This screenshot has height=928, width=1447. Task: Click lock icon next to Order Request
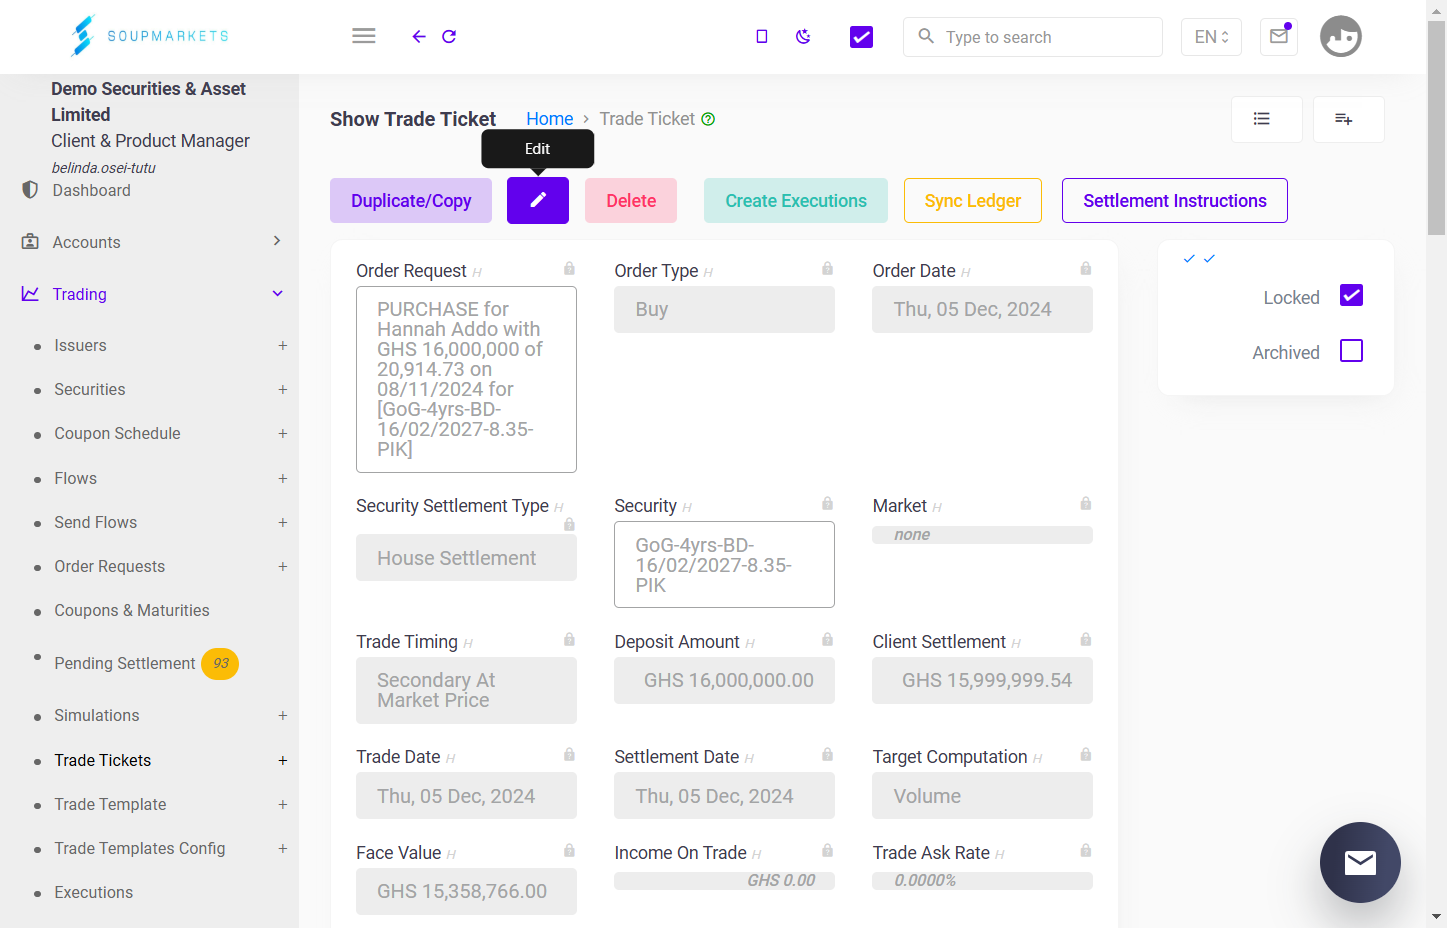(569, 268)
